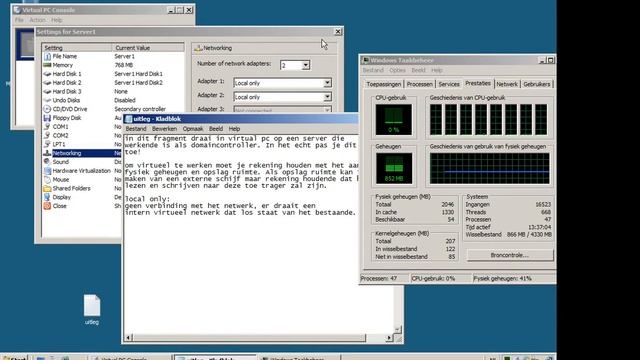The height and width of the screenshot is (360, 640).
Task: Select the File Name setting icon
Action: point(47,56)
